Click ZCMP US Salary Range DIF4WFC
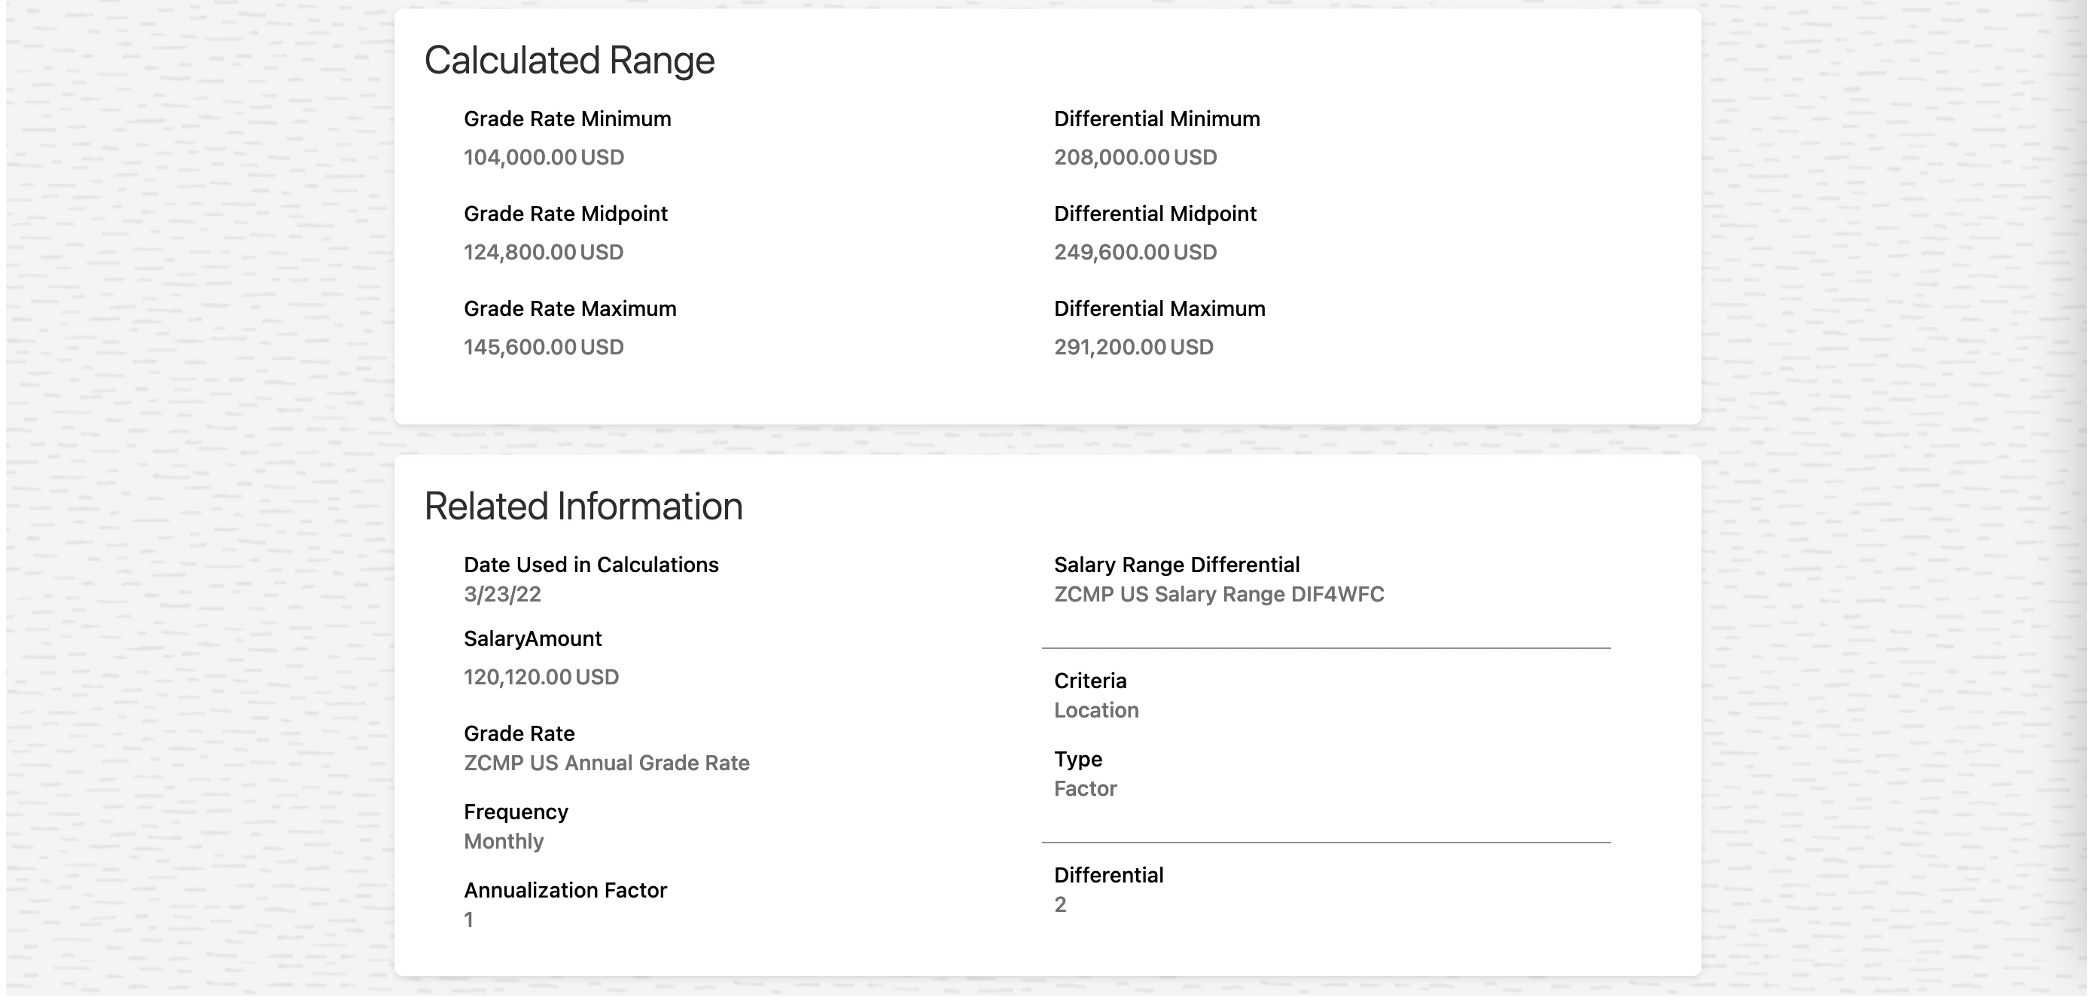 tap(1219, 595)
